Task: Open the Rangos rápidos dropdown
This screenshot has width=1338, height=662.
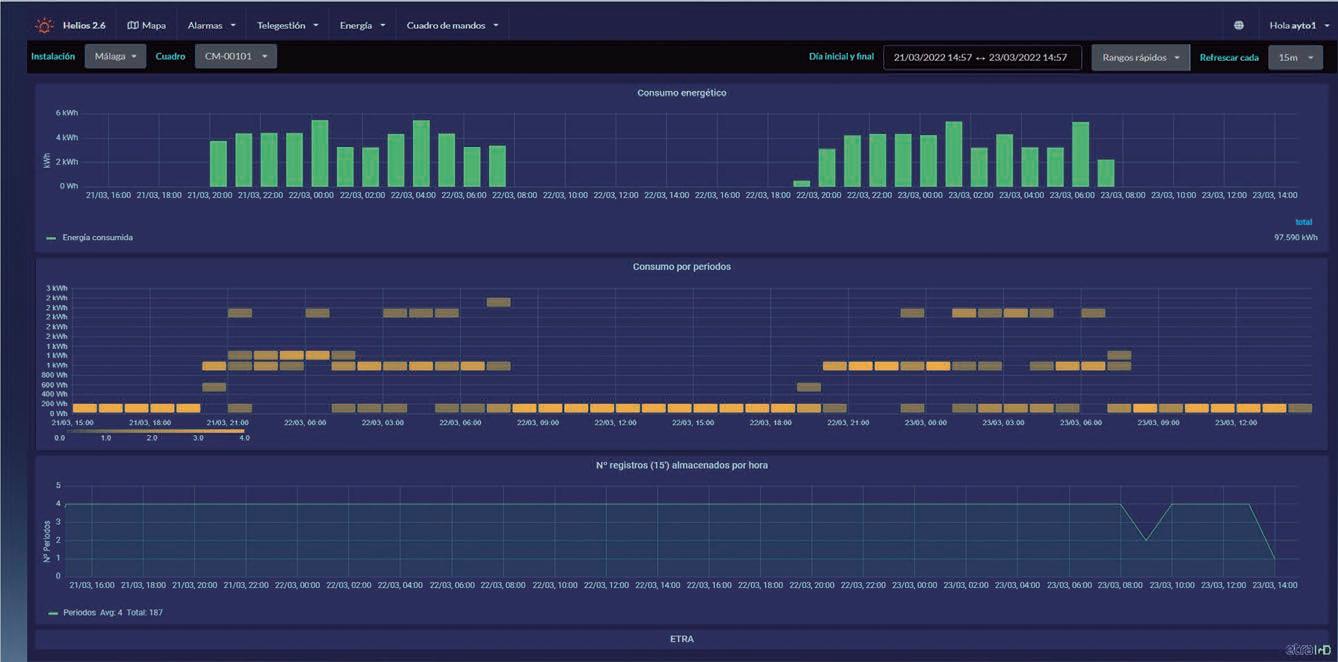Action: click(x=1141, y=58)
